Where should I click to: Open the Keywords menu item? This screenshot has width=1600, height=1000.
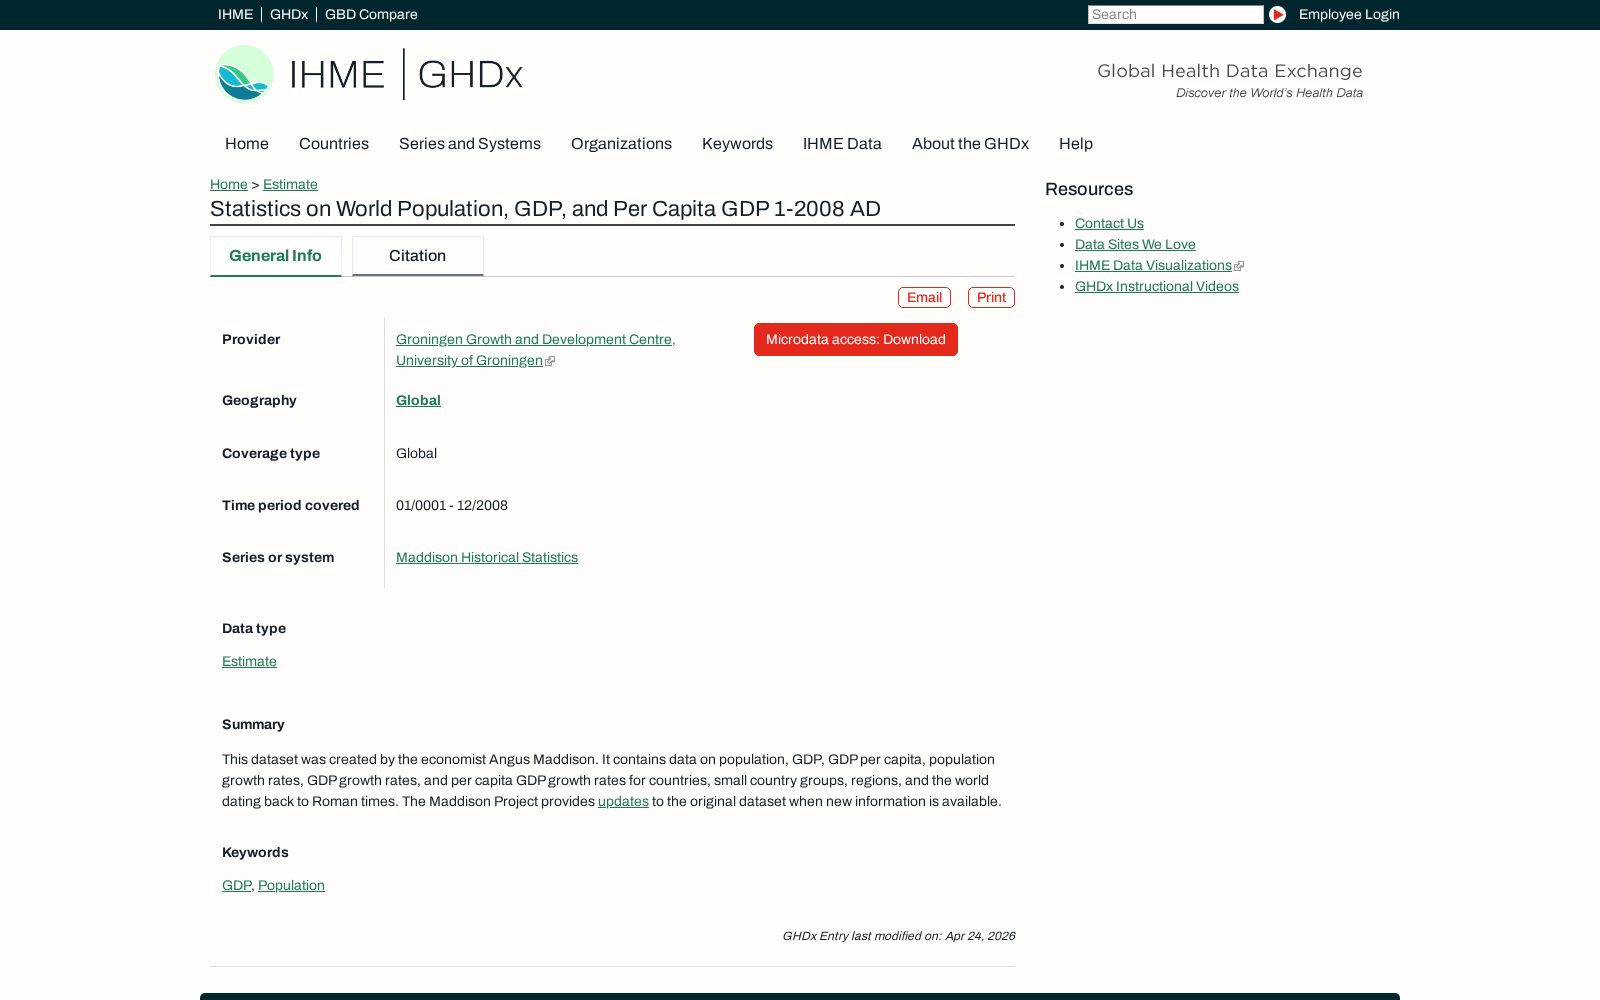pos(737,144)
